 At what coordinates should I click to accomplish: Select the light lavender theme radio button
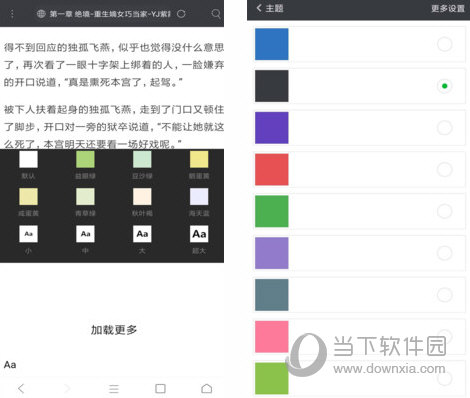444,253
